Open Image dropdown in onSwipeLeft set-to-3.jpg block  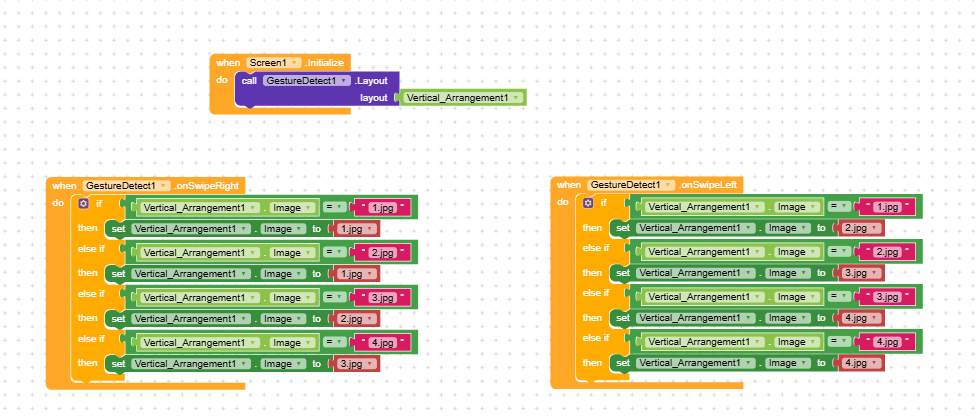coord(788,273)
